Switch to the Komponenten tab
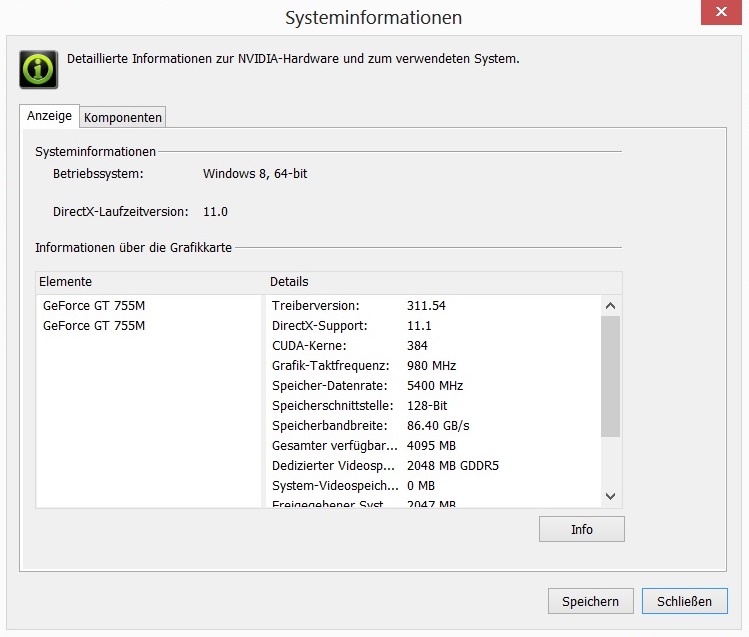The width and height of the screenshot is (749, 637). tap(123, 117)
